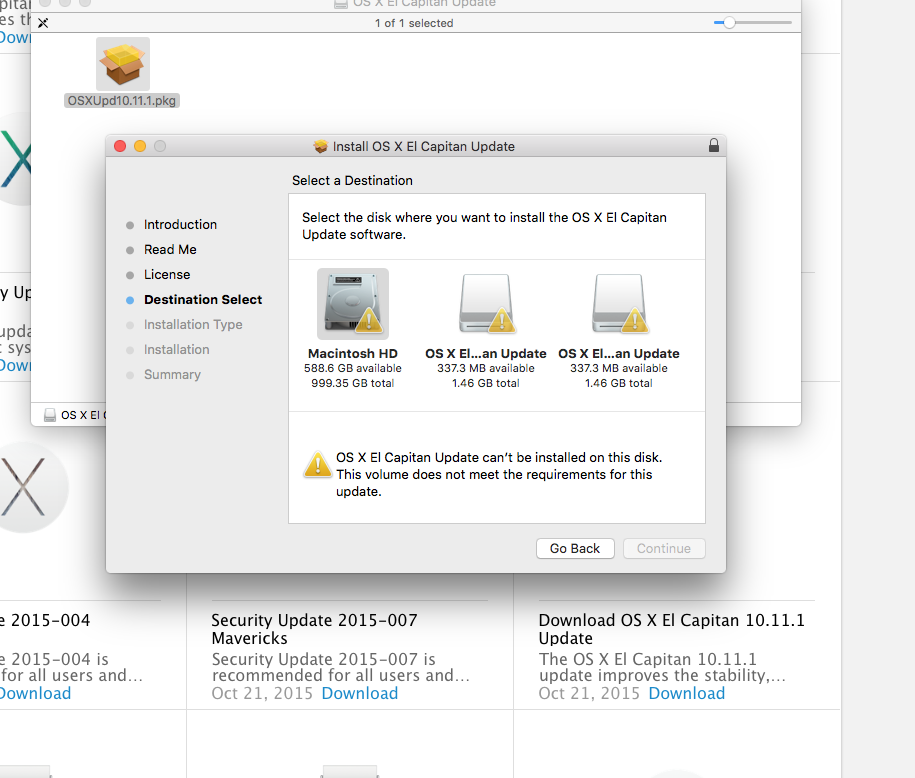This screenshot has height=778, width=915.
Task: Click the crossed tools icon in Finder window
Action: [43, 23]
